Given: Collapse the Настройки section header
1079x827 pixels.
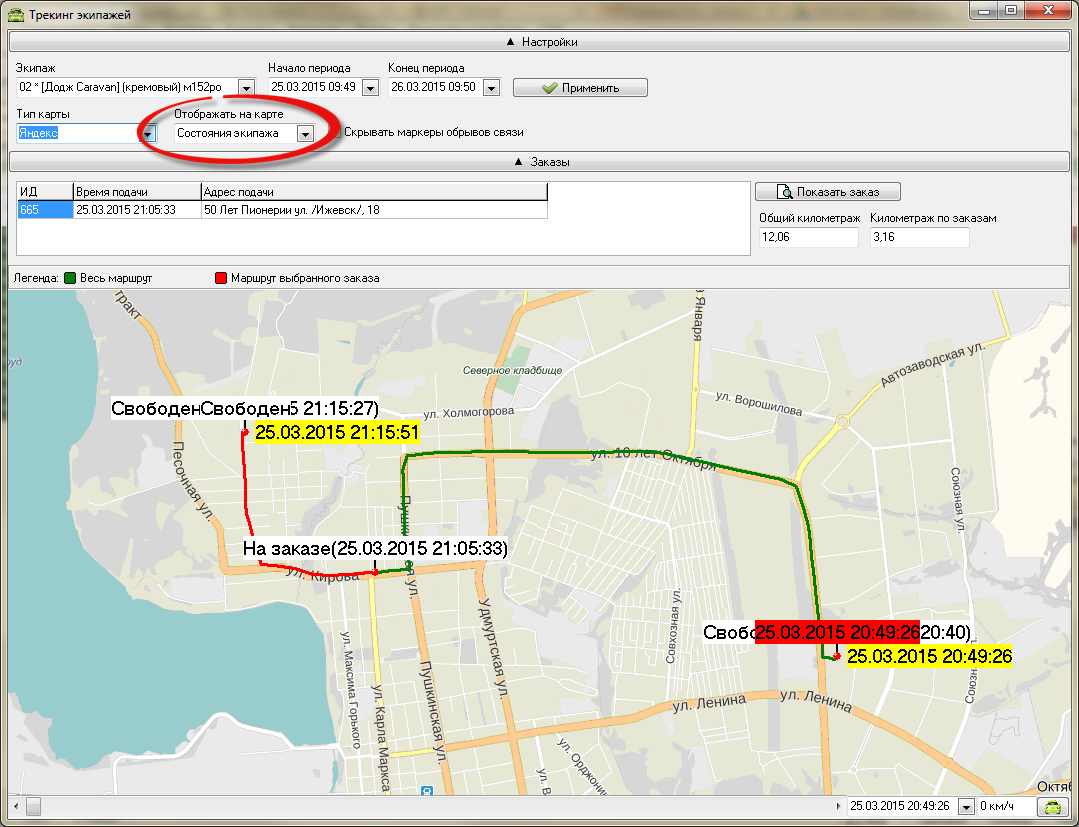Looking at the screenshot, I should (541, 42).
